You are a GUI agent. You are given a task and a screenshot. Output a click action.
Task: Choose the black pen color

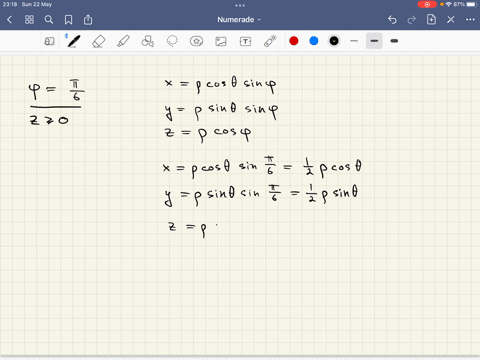(x=334, y=41)
